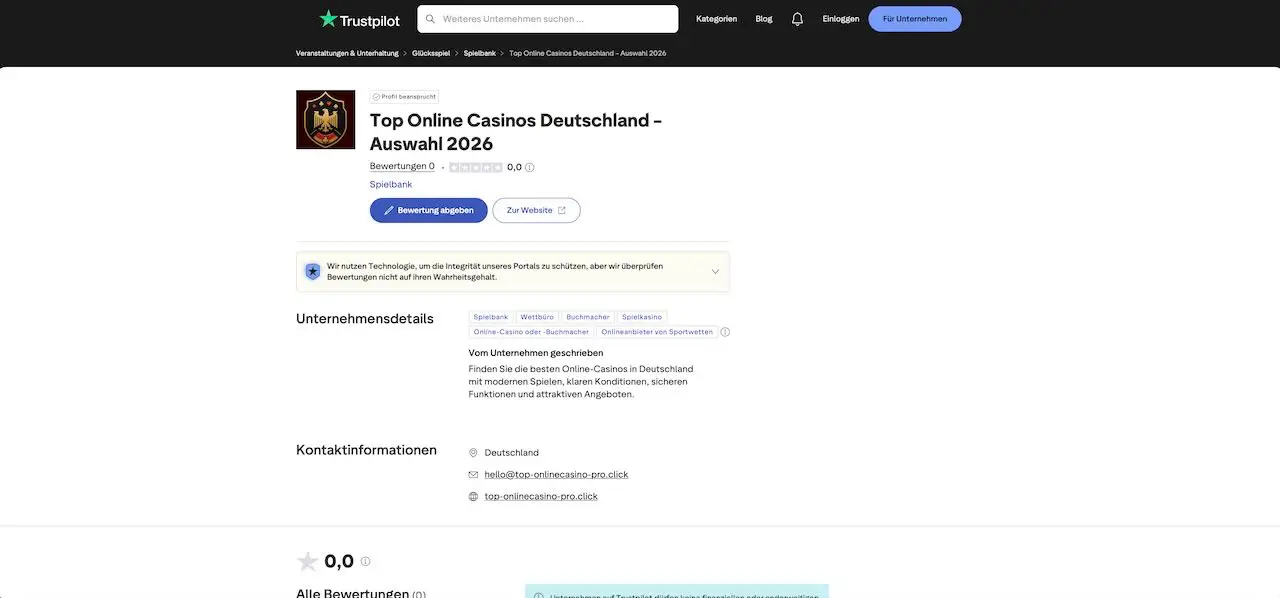Click the Kontaktinformationen heading
The height and width of the screenshot is (598, 1280).
click(x=366, y=450)
